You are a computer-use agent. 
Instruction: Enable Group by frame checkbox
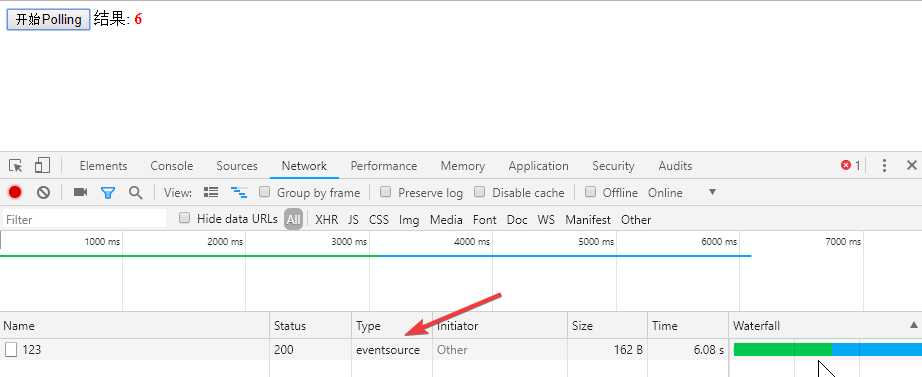click(x=265, y=192)
